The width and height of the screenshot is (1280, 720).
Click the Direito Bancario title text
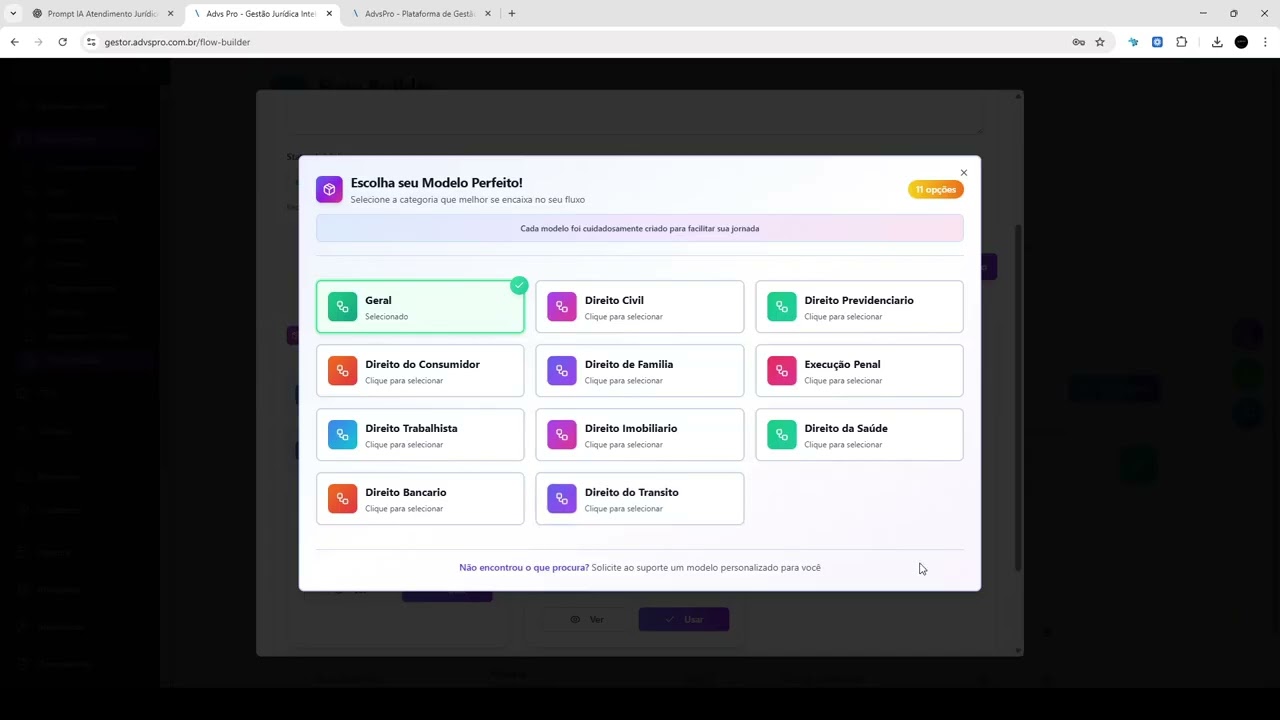[406, 492]
